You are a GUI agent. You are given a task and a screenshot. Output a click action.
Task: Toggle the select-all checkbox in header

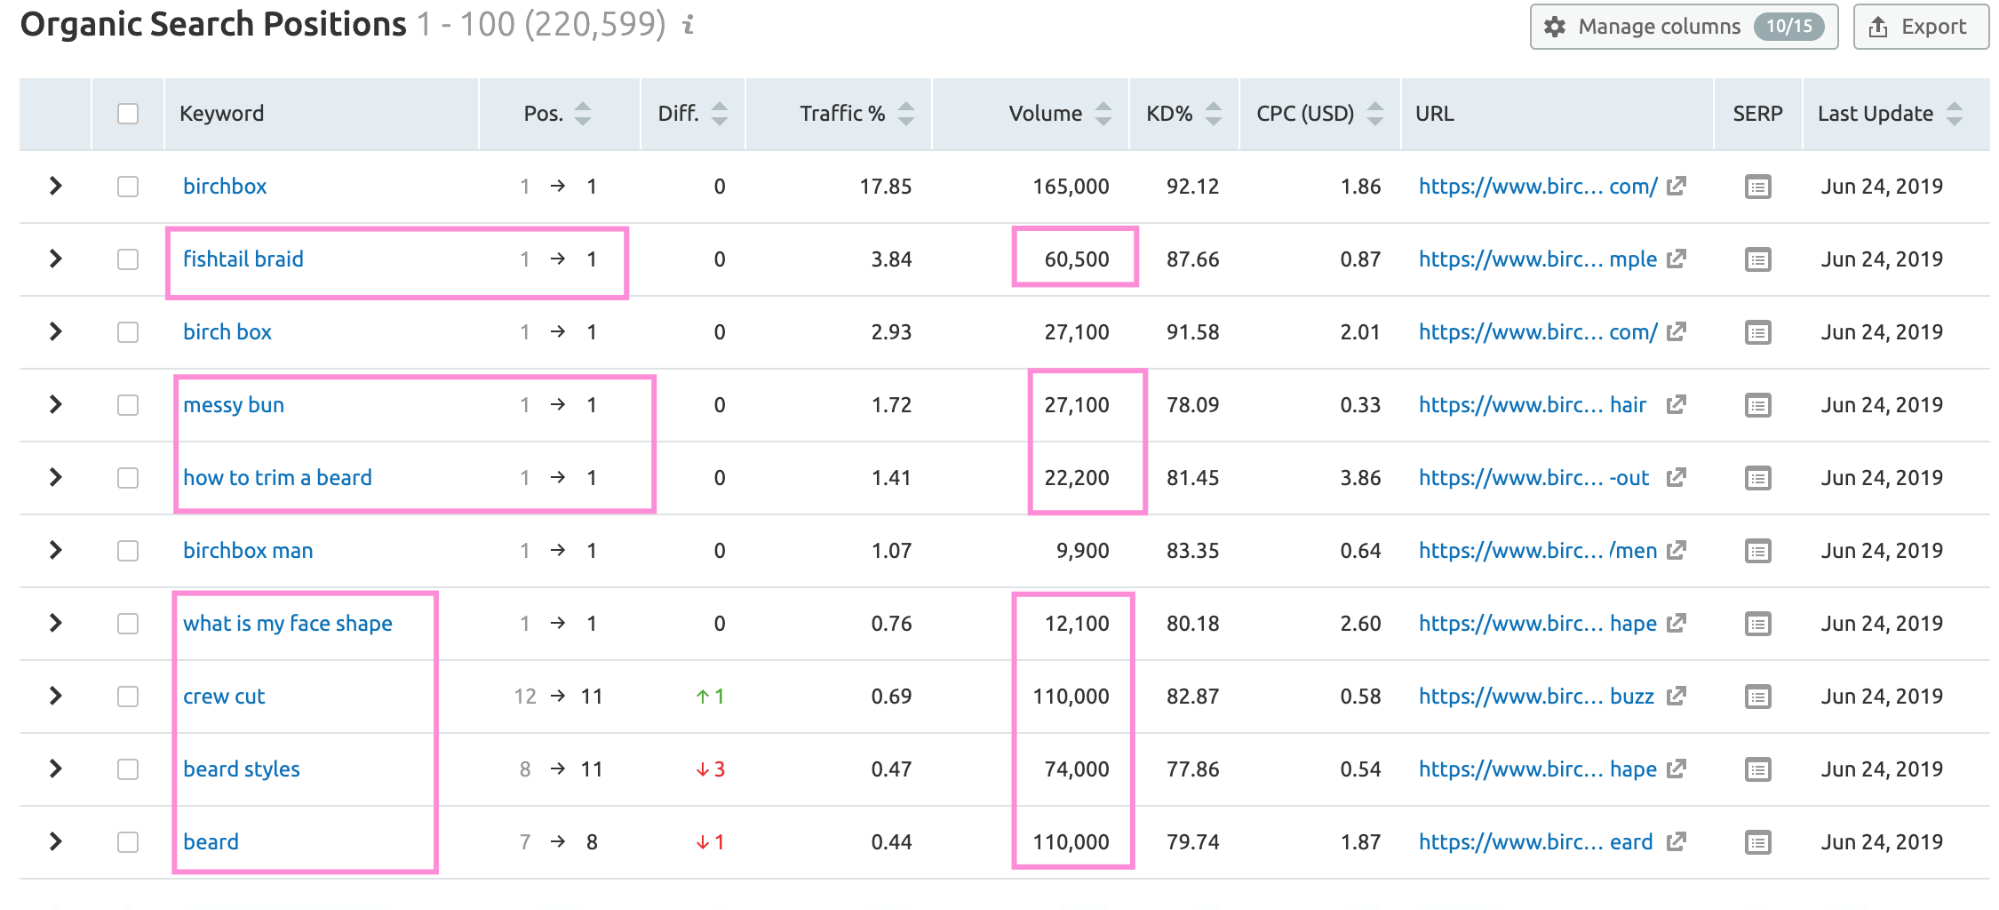pos(128,114)
